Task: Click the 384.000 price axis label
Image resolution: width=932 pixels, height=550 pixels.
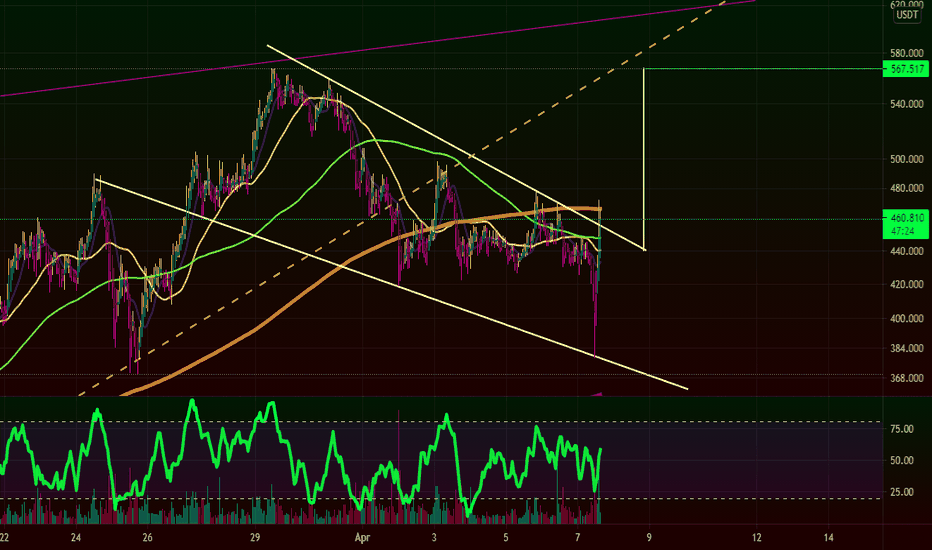Action: pos(906,348)
